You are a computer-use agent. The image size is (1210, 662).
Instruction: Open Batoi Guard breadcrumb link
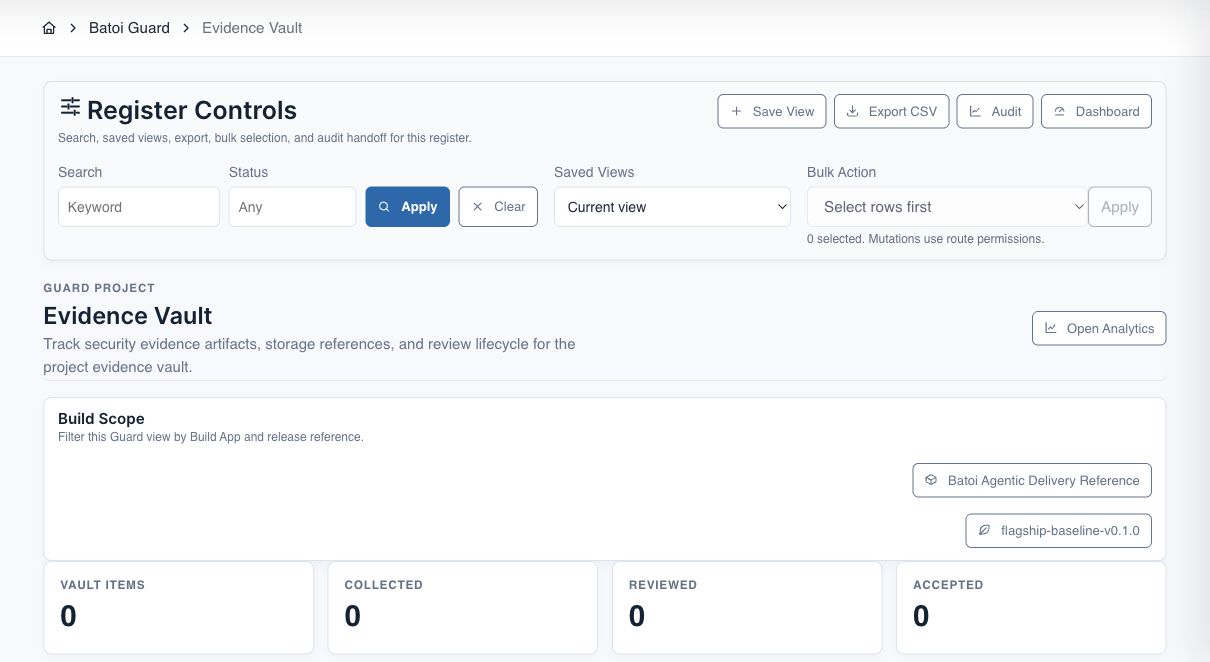point(129,28)
